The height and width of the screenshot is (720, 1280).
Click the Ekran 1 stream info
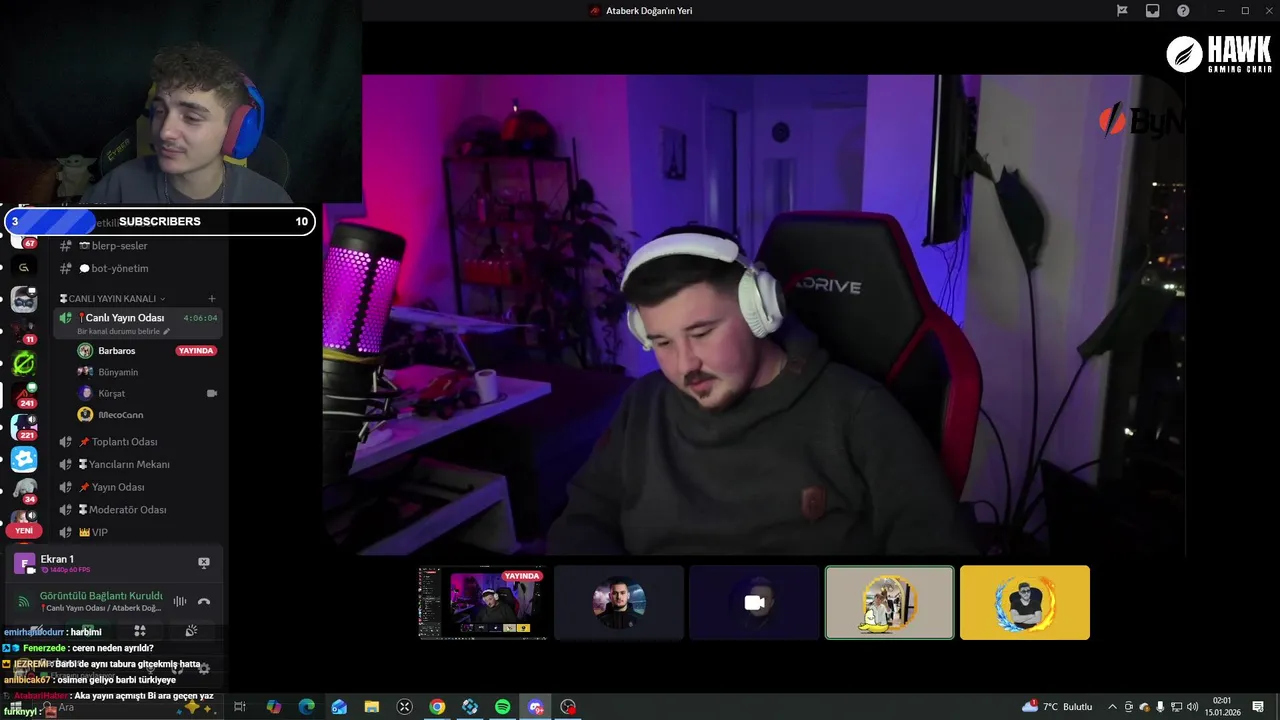pyautogui.click(x=65, y=564)
